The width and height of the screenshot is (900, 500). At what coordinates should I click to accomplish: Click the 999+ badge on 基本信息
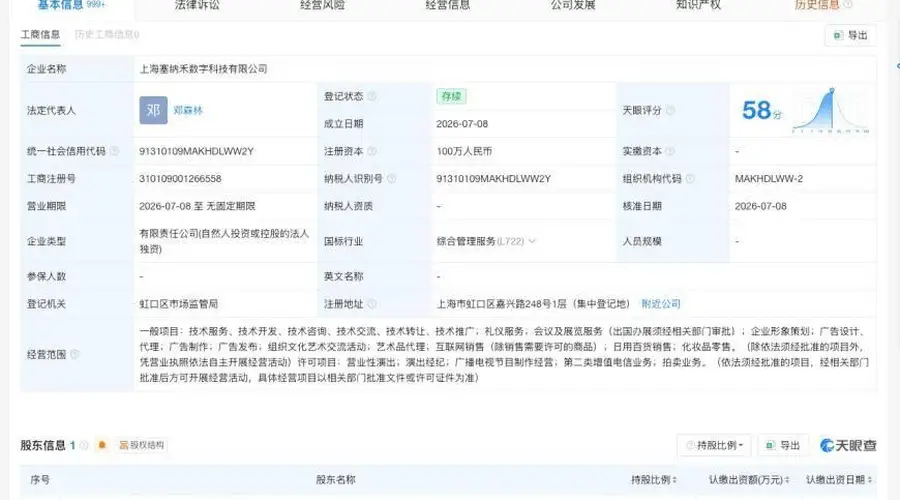click(96, 4)
